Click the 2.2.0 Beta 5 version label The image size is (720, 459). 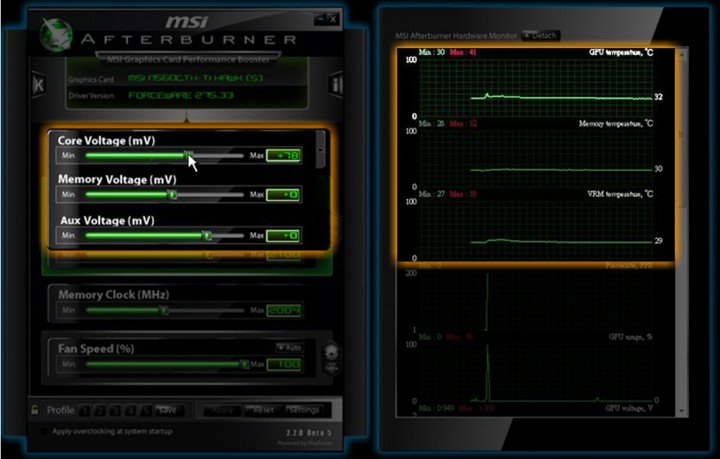[309, 433]
